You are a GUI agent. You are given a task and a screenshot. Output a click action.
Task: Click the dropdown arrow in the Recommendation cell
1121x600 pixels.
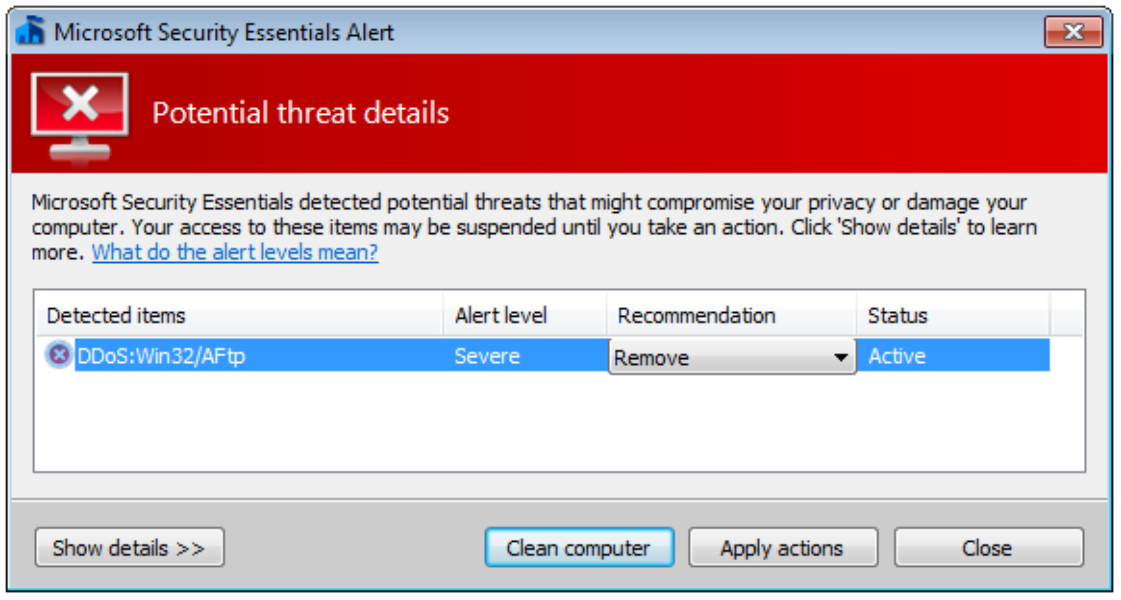click(x=841, y=358)
